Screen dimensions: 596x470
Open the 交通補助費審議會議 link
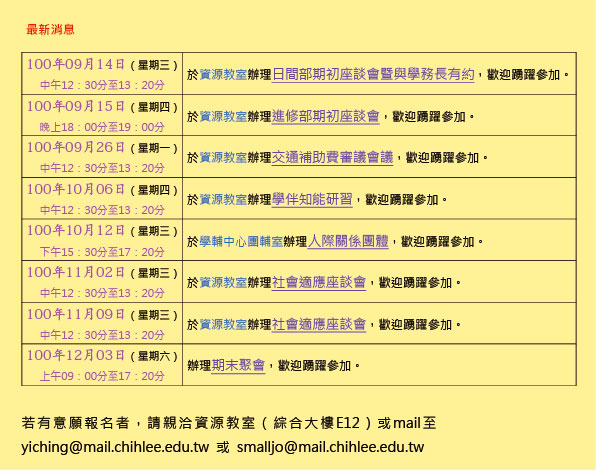[333, 157]
